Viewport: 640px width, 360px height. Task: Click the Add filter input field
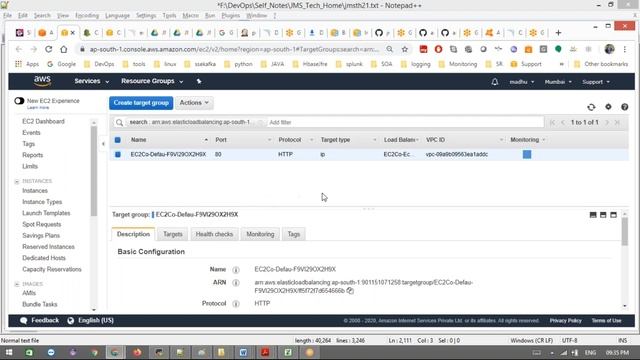pos(404,122)
